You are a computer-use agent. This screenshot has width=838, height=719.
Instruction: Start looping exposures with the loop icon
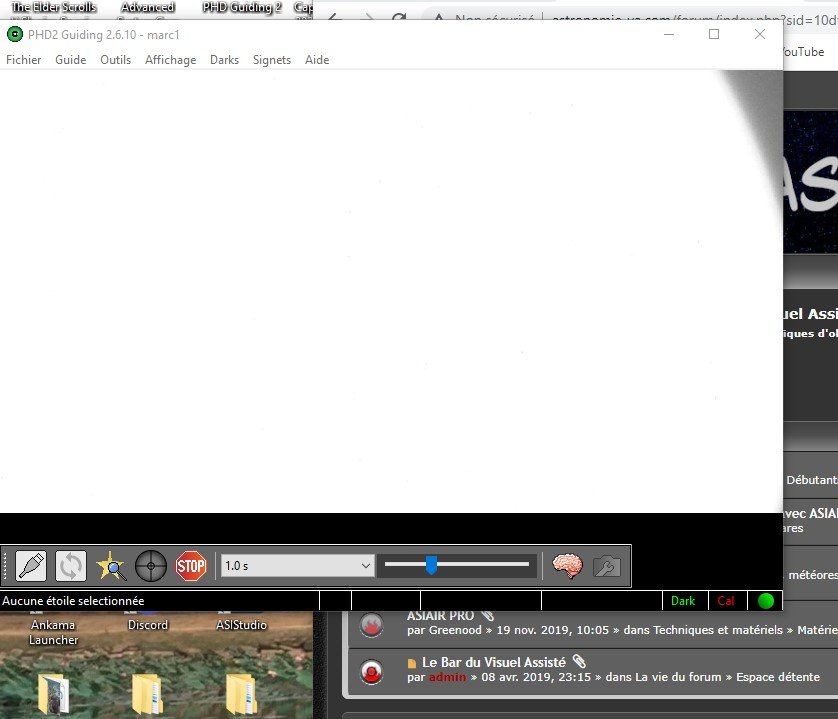pyautogui.click(x=70, y=566)
